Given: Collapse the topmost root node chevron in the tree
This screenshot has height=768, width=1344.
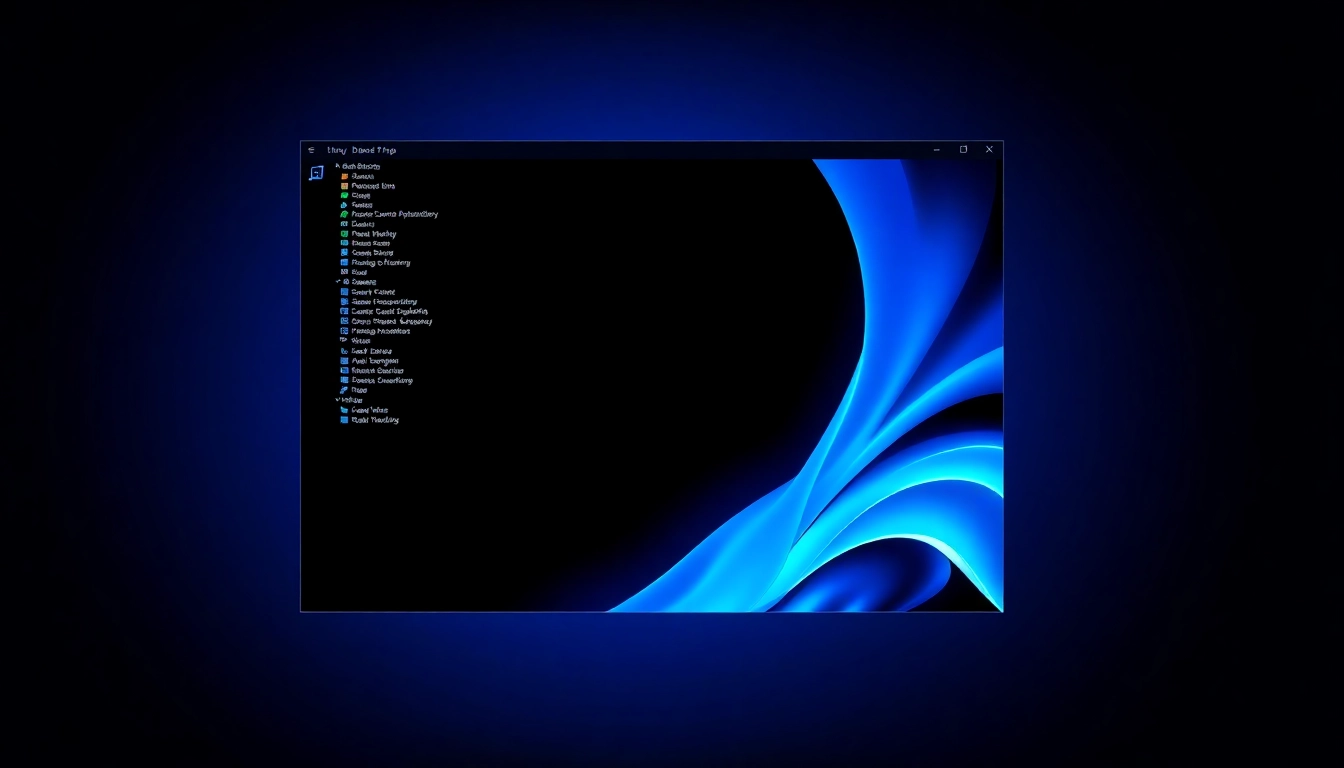Looking at the screenshot, I should [x=338, y=166].
